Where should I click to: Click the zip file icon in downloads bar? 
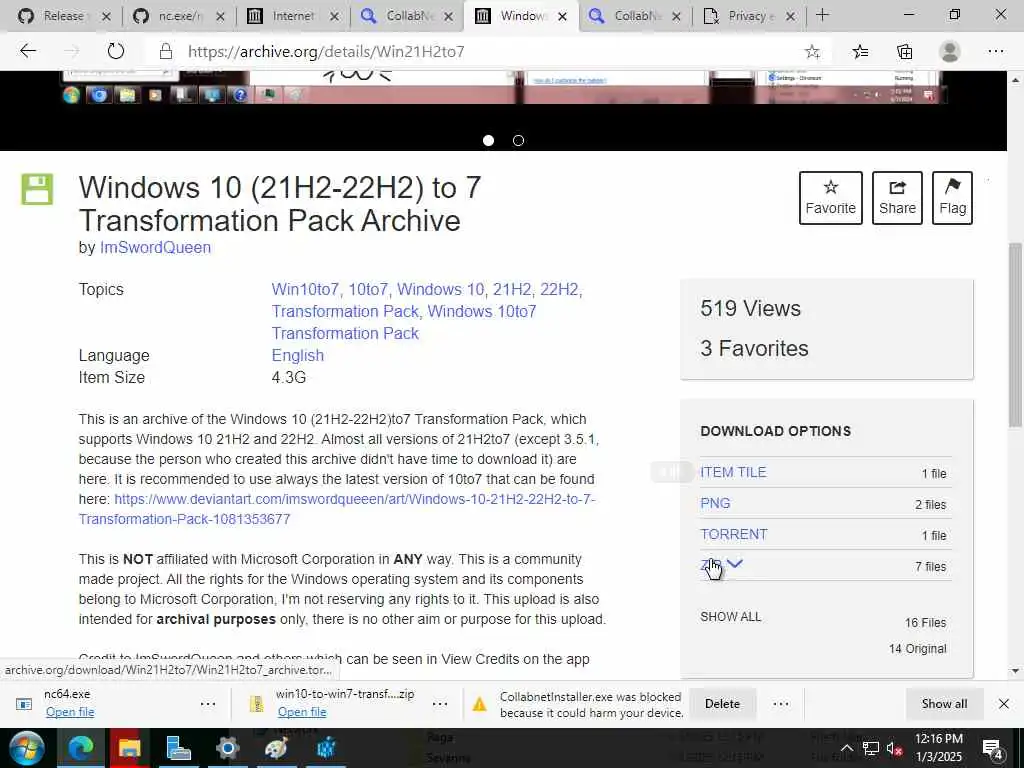(256, 704)
